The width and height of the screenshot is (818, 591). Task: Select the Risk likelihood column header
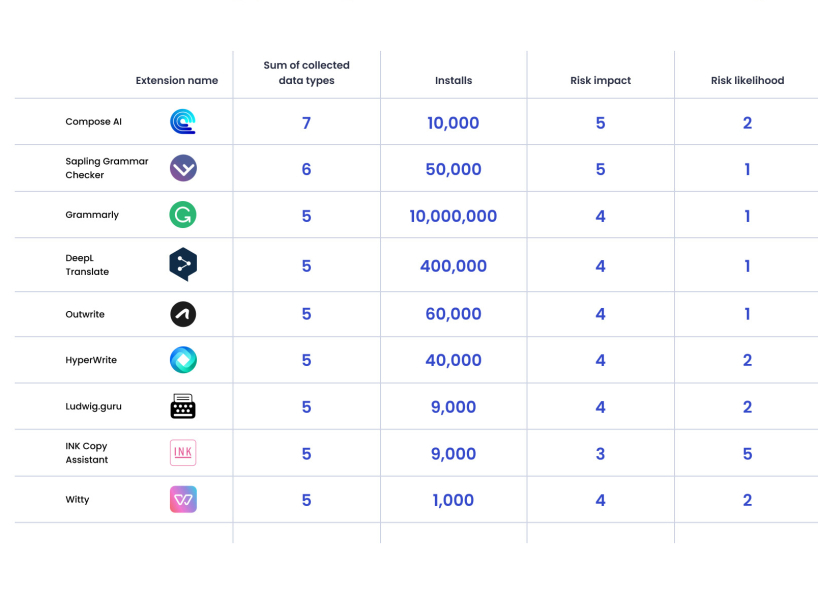pos(747,81)
